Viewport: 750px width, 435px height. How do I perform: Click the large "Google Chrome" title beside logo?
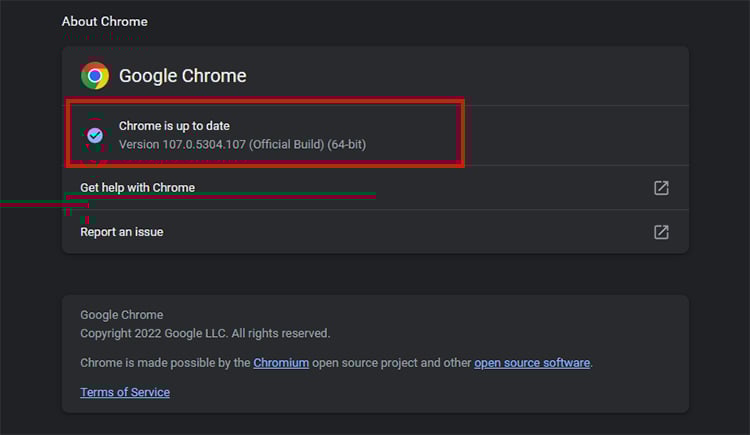point(182,76)
